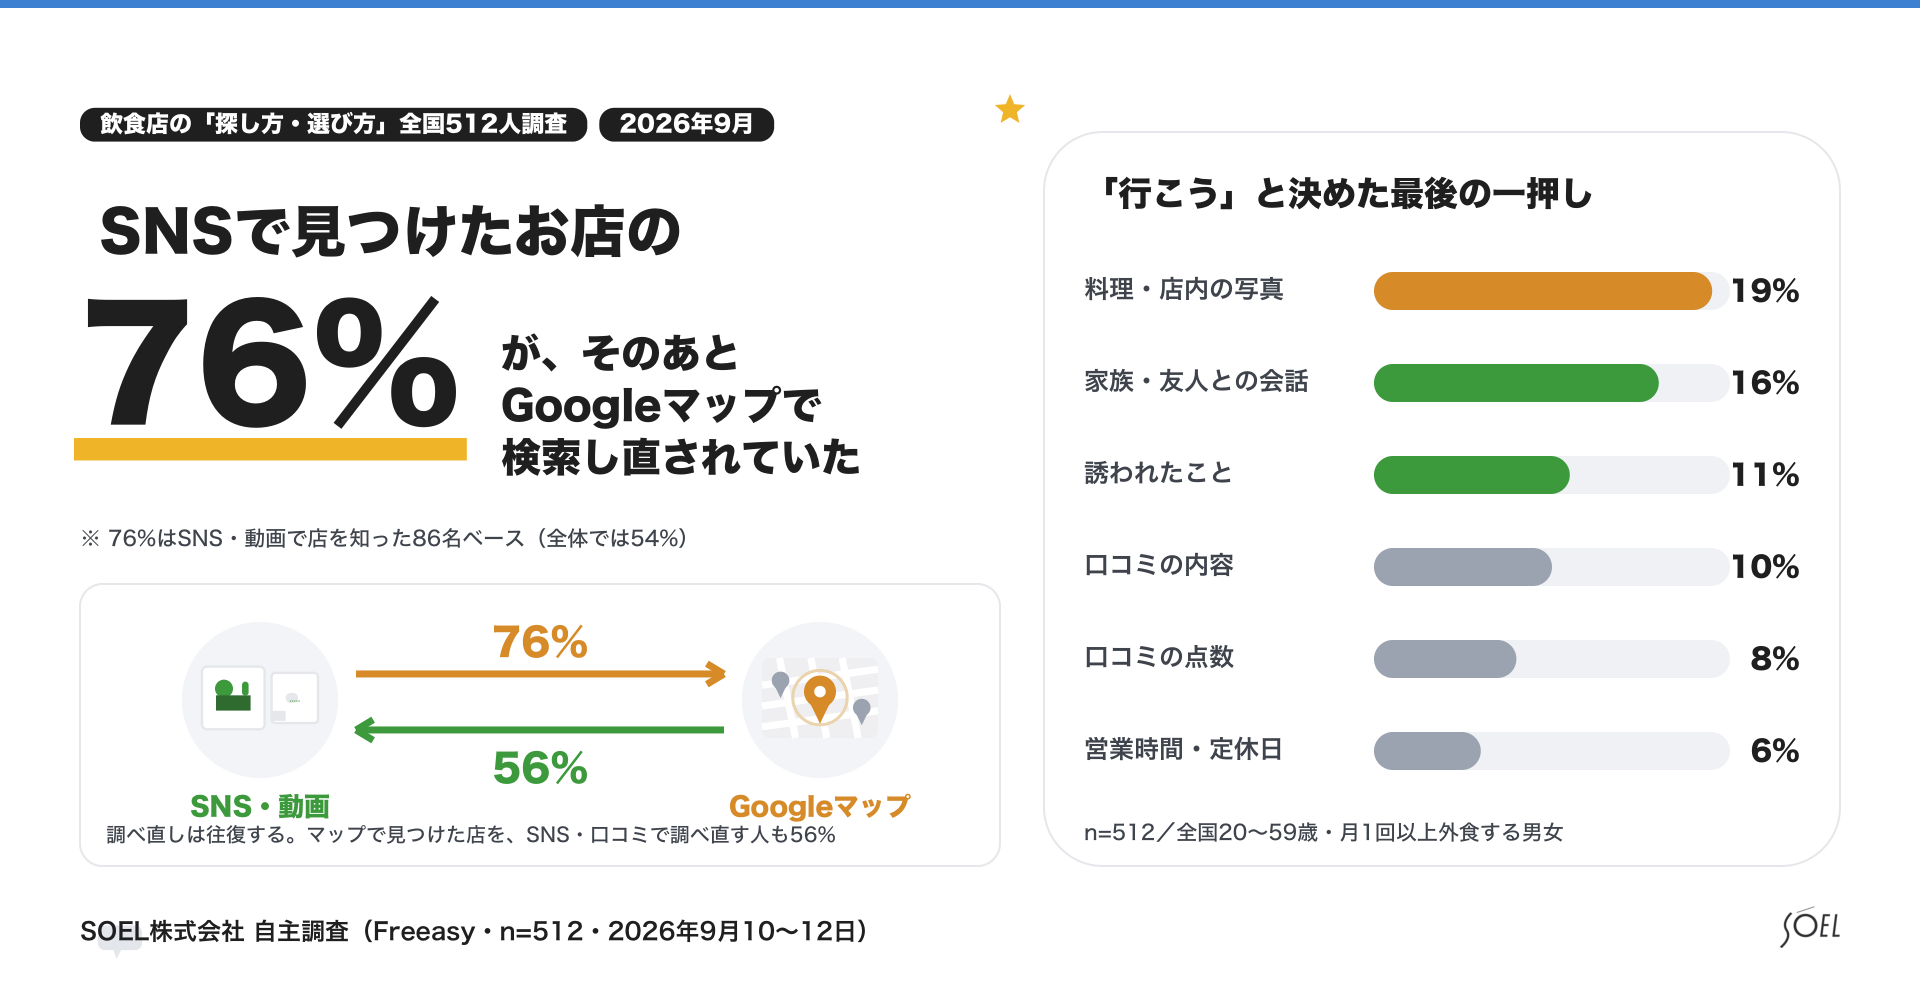Click the gray 口コミの点数 8% bar
The width and height of the screenshot is (1920, 1008).
tap(1445, 659)
